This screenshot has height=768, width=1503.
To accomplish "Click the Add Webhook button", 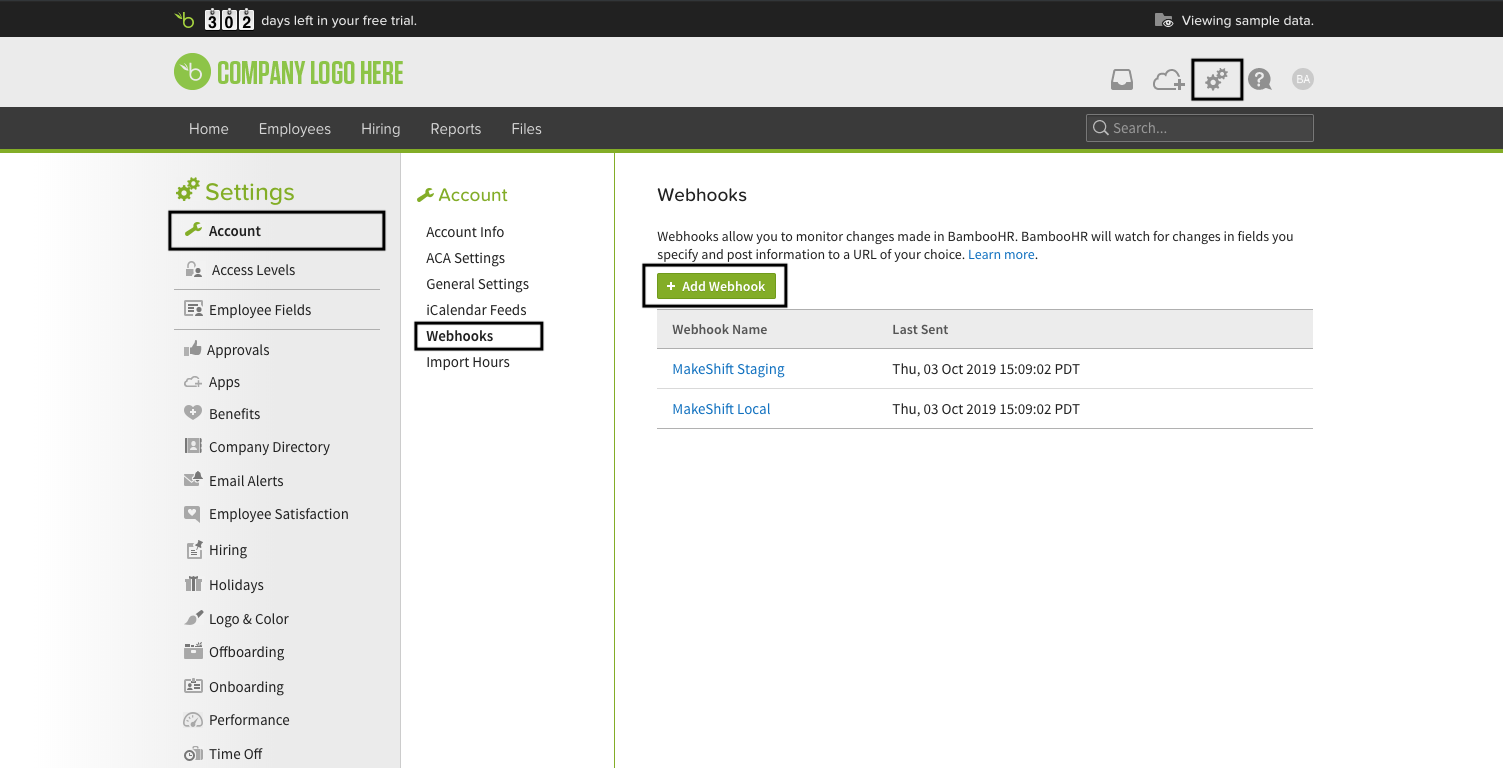I will click(x=716, y=286).
